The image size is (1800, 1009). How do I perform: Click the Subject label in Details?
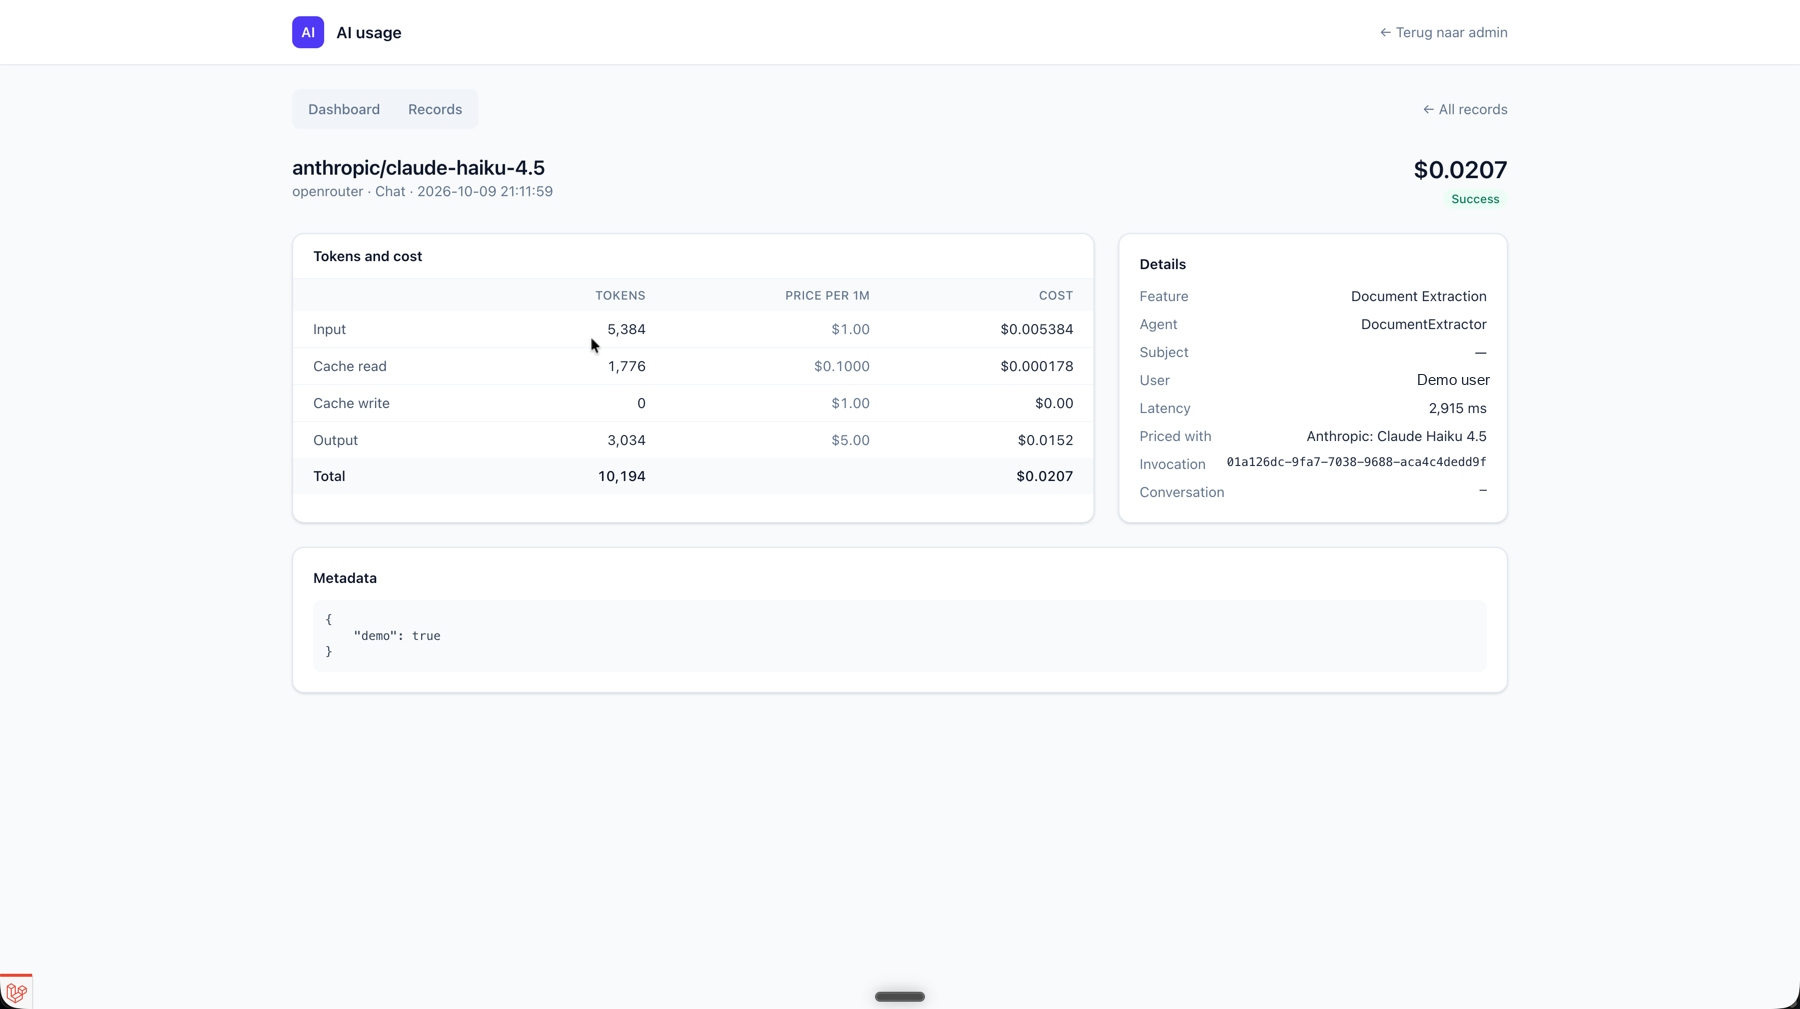[1163, 352]
